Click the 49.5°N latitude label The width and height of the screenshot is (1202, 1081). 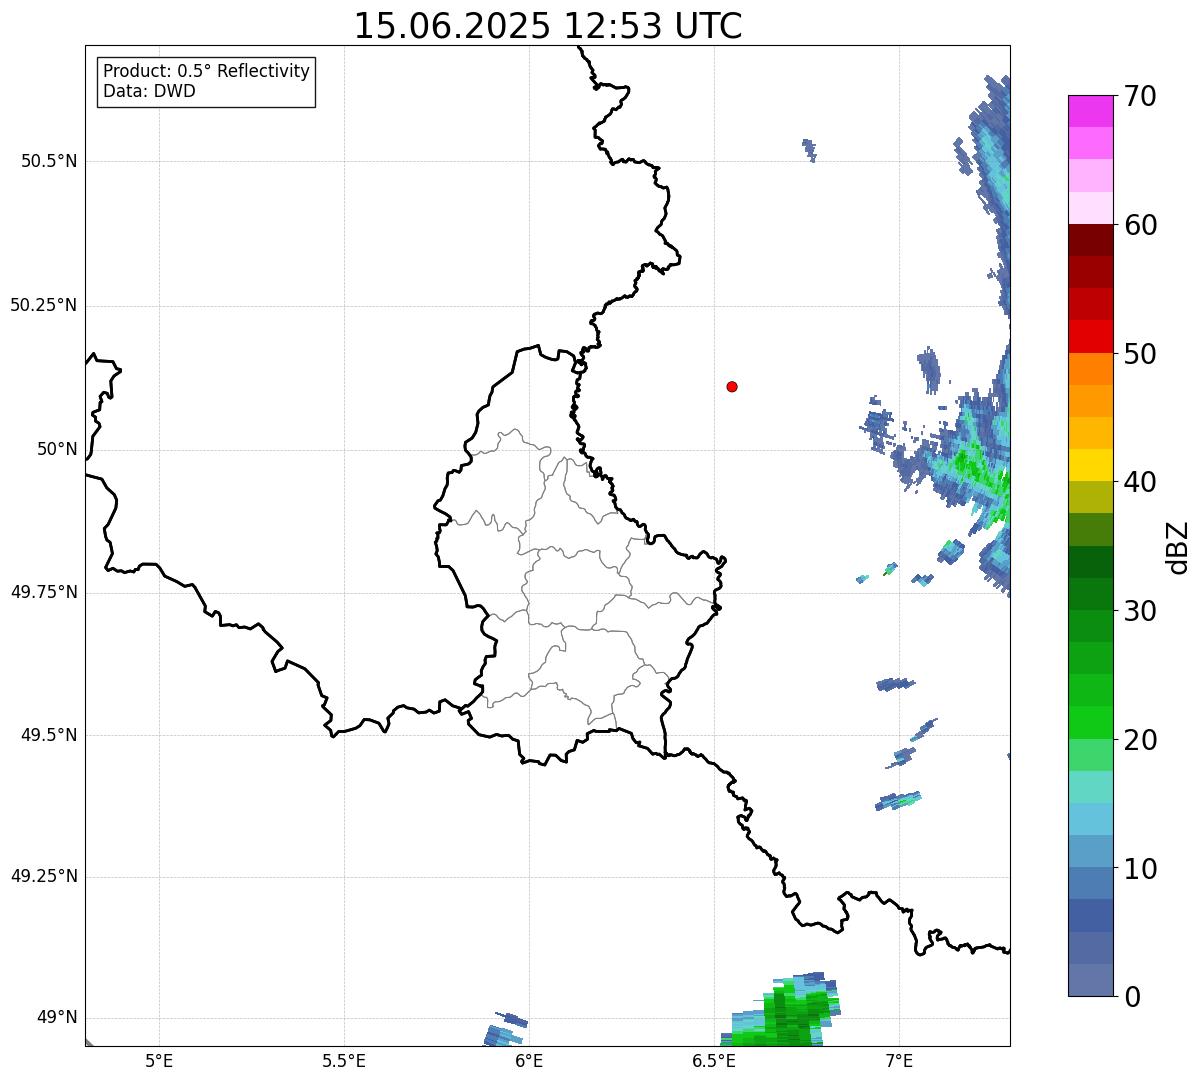point(49,735)
